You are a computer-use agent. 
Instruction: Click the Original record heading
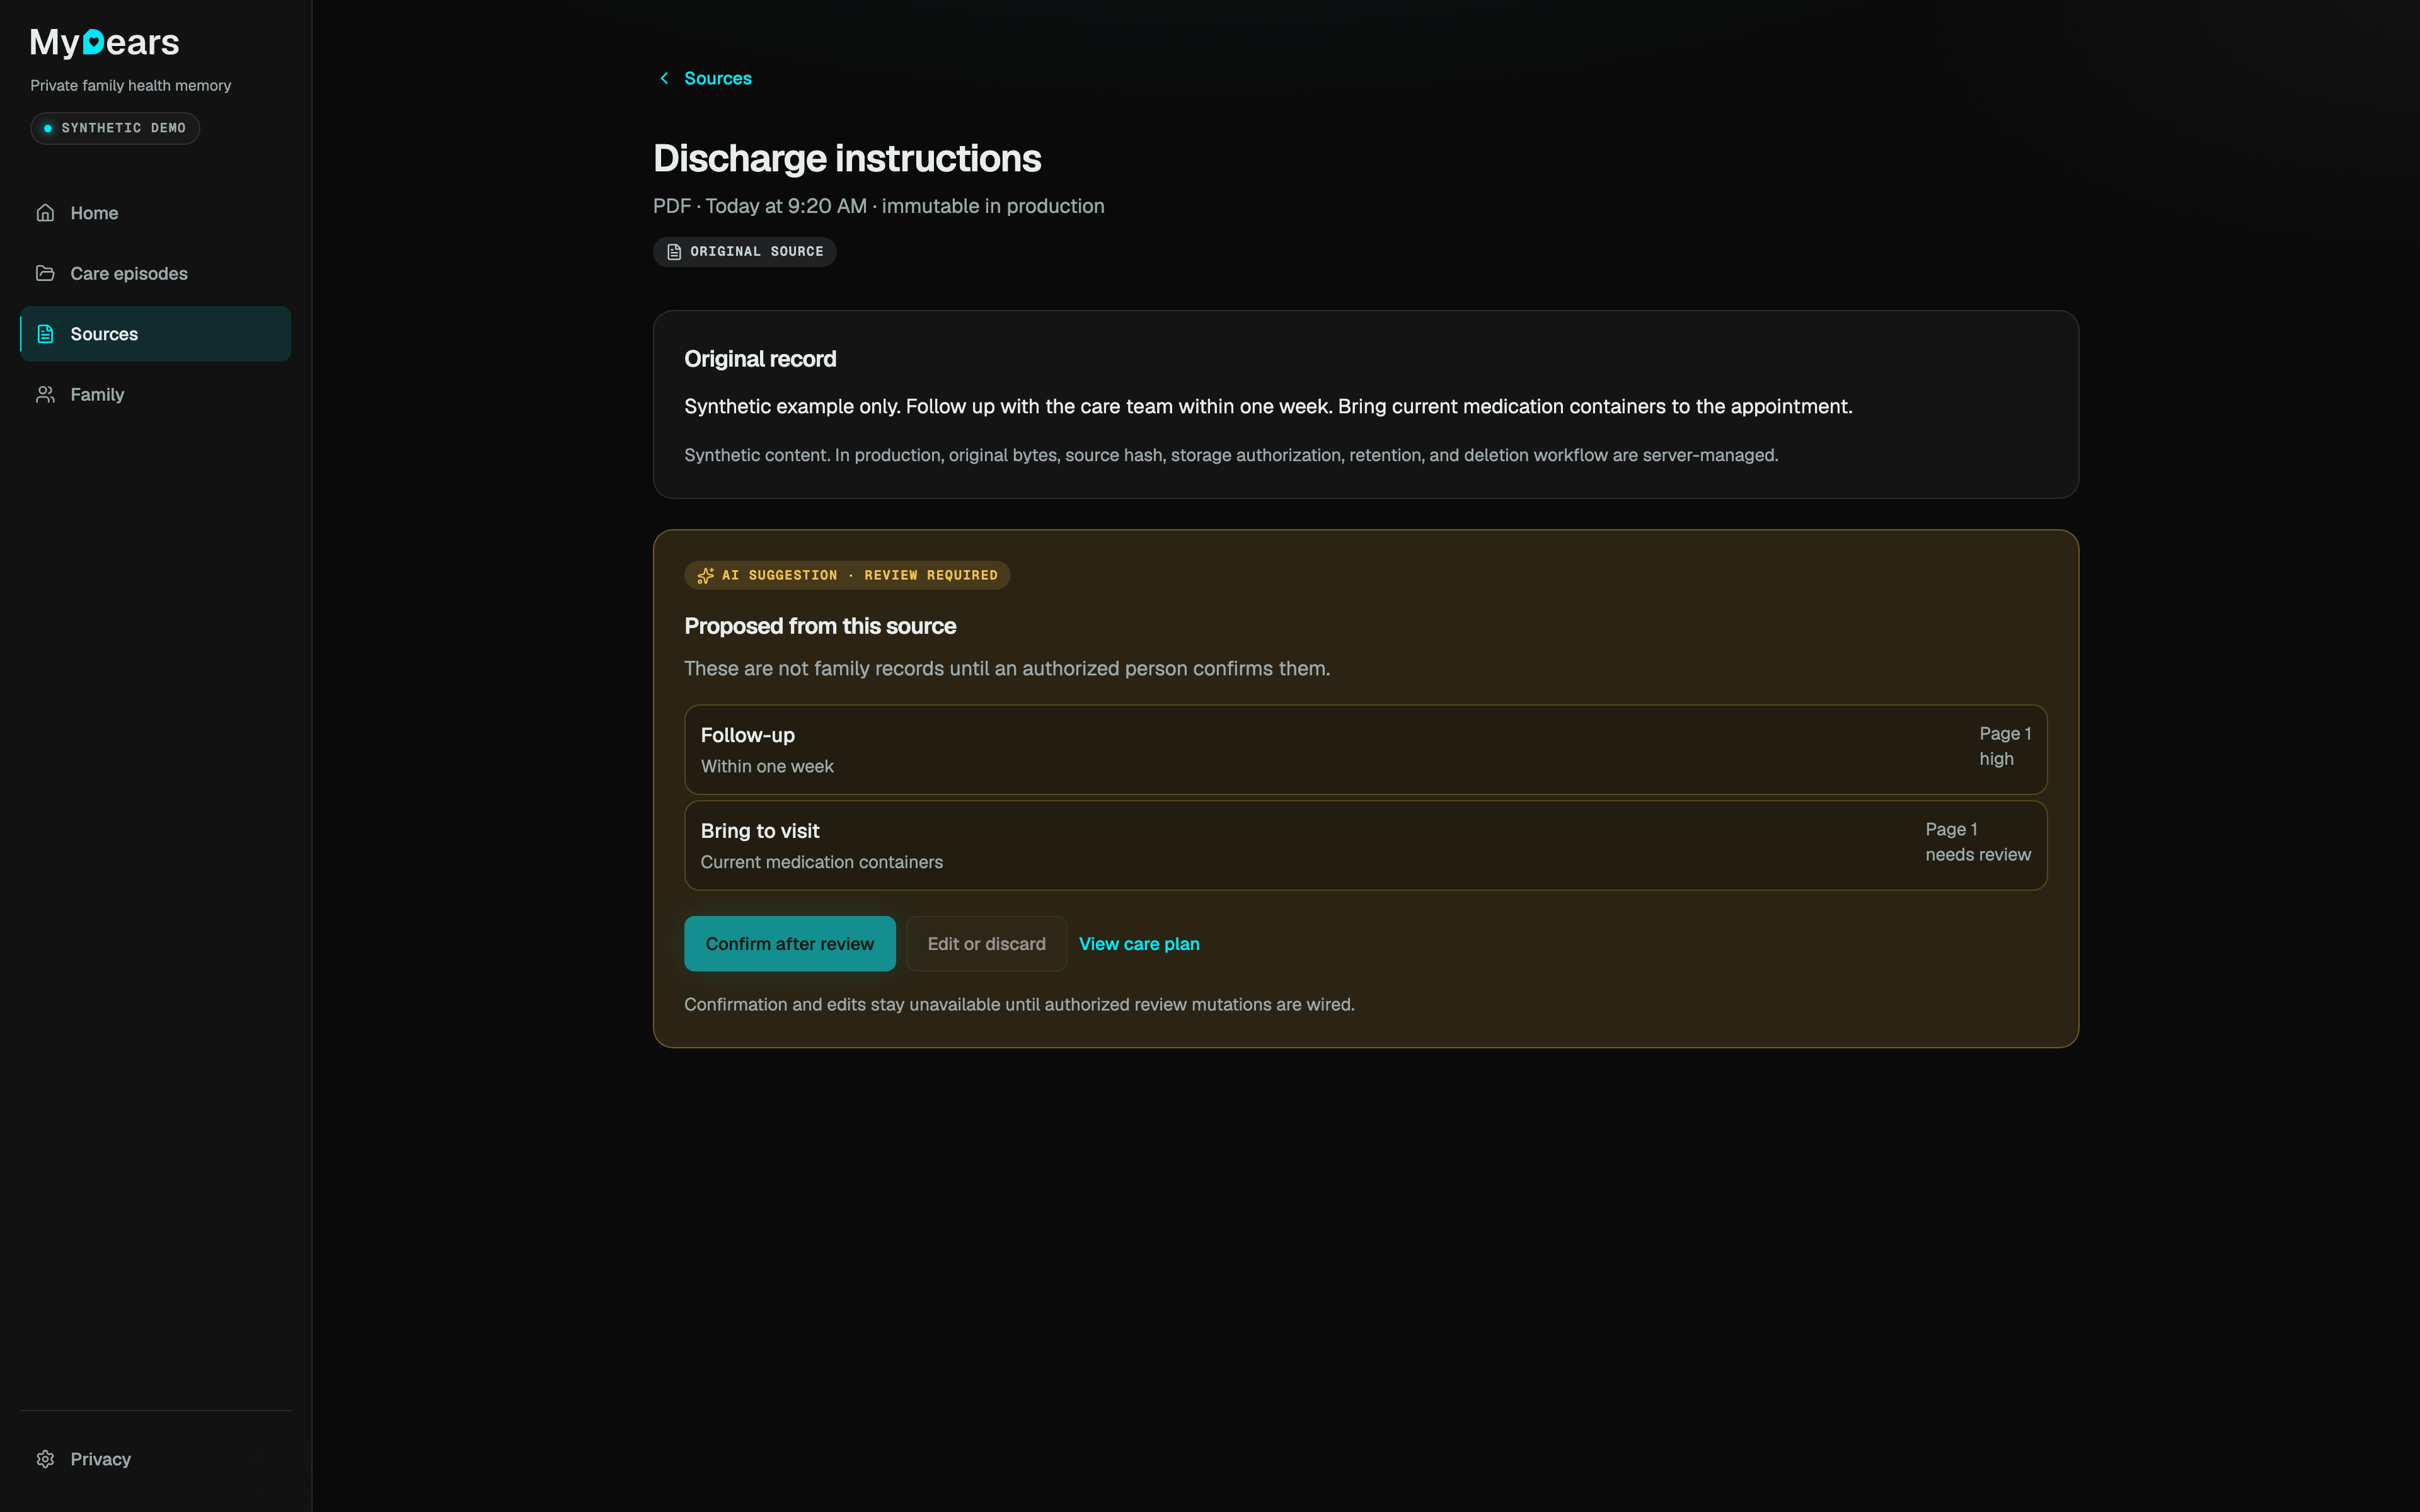(759, 359)
